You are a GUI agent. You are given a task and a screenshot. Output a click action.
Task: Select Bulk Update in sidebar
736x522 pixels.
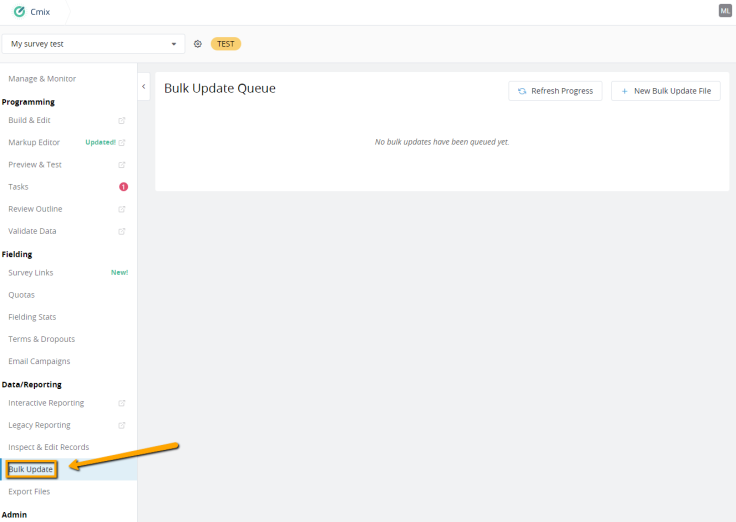point(31,469)
